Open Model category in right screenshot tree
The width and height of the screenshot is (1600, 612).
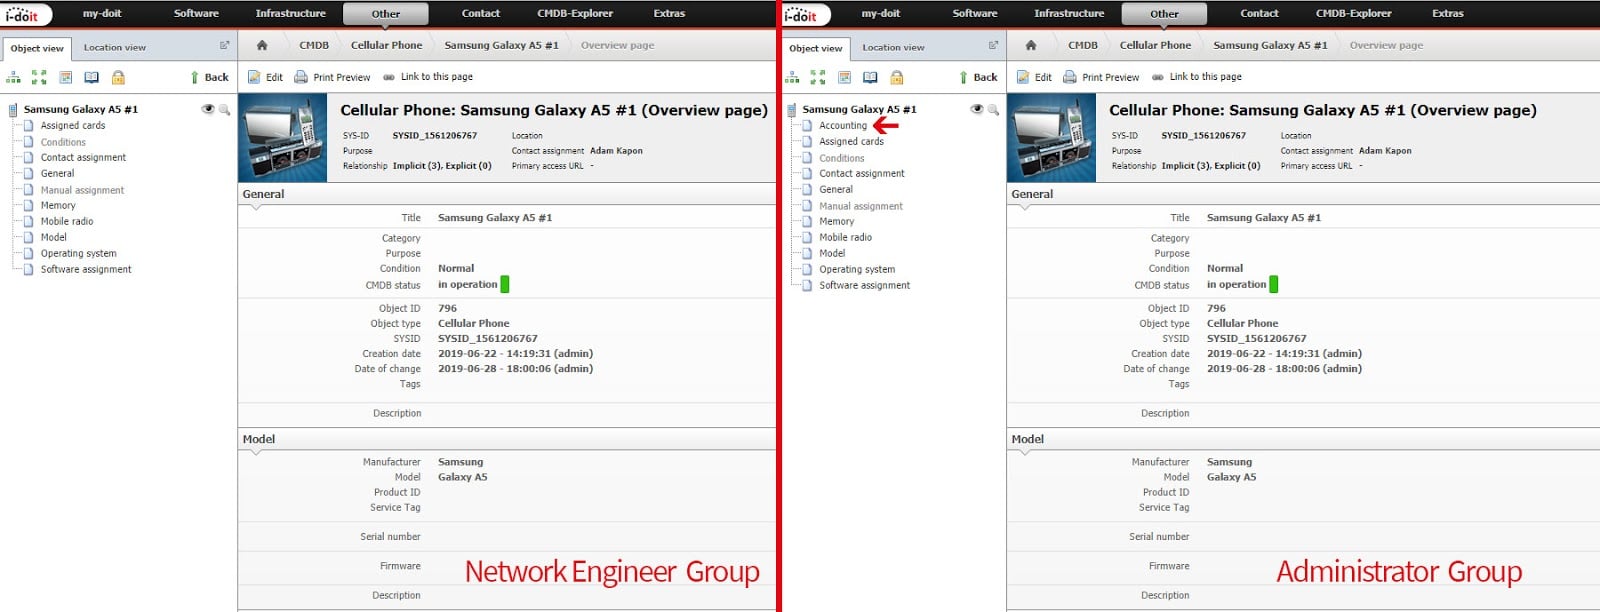point(832,254)
